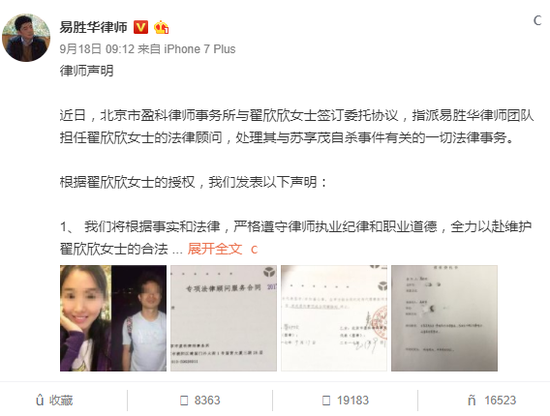Click the iPhone 7 Plus source link
The width and height of the screenshot is (550, 416).
click(200, 49)
